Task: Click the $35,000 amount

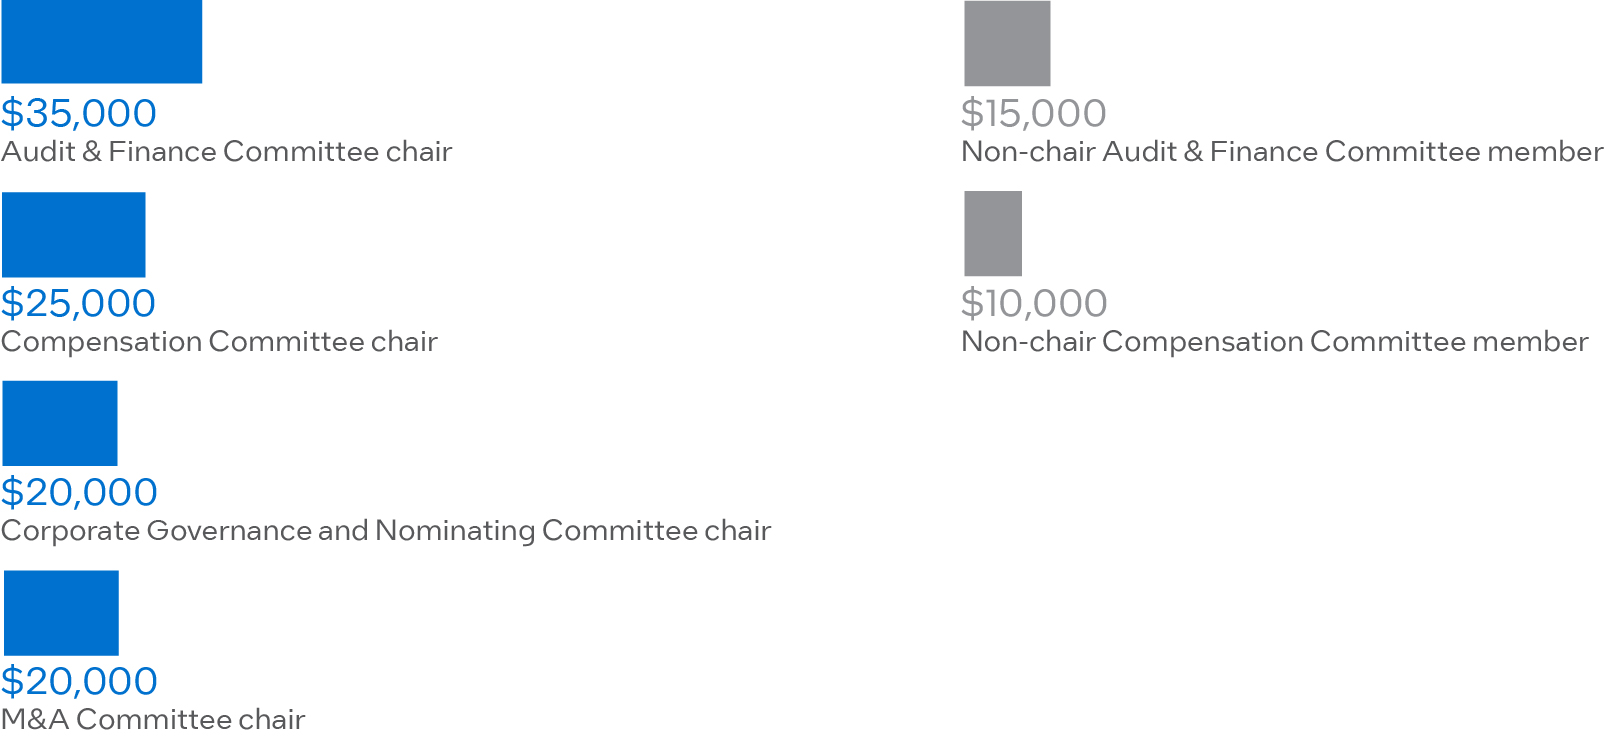Action: coord(79,113)
